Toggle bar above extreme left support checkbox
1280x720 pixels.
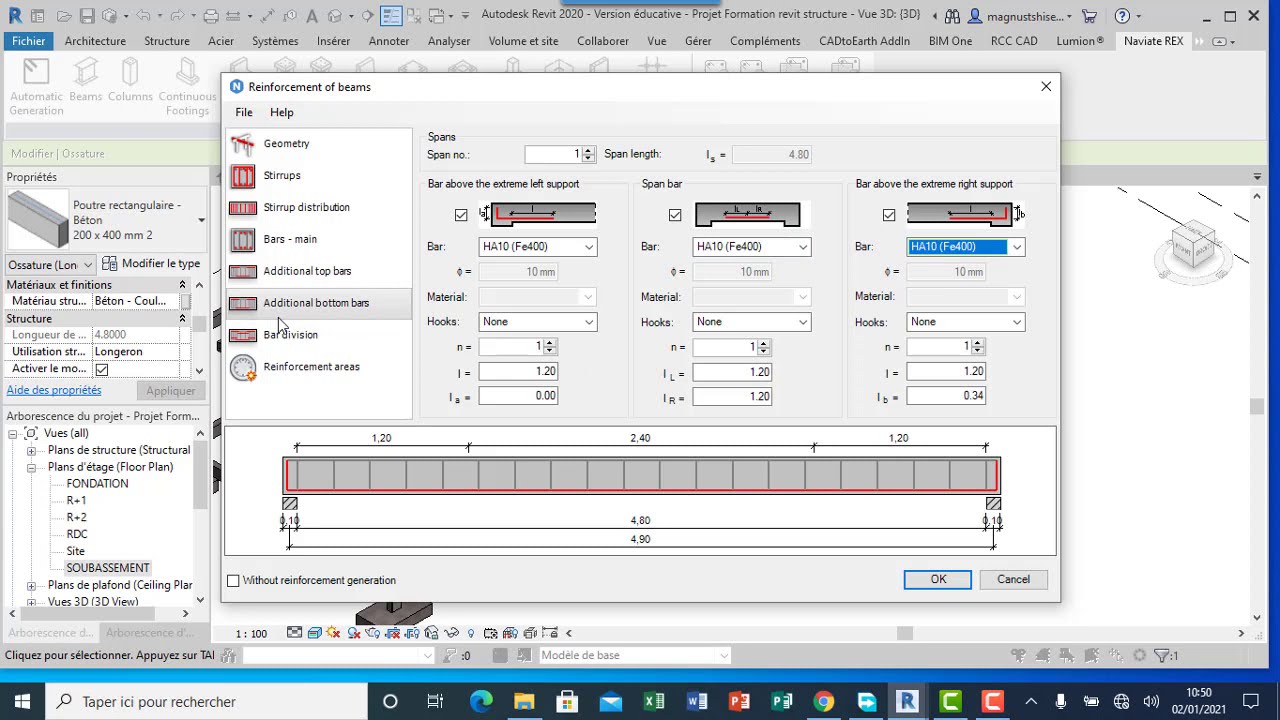[x=461, y=215]
